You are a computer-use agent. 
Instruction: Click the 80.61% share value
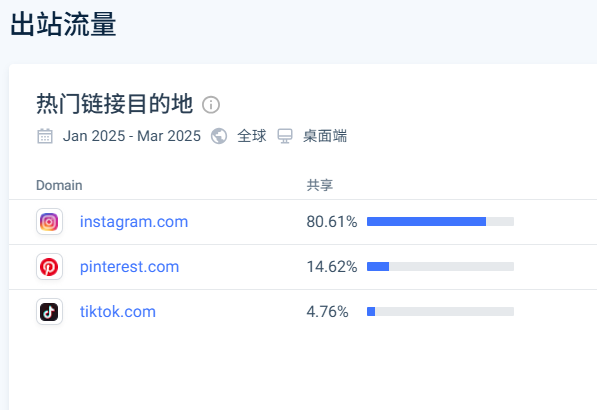[332, 222]
